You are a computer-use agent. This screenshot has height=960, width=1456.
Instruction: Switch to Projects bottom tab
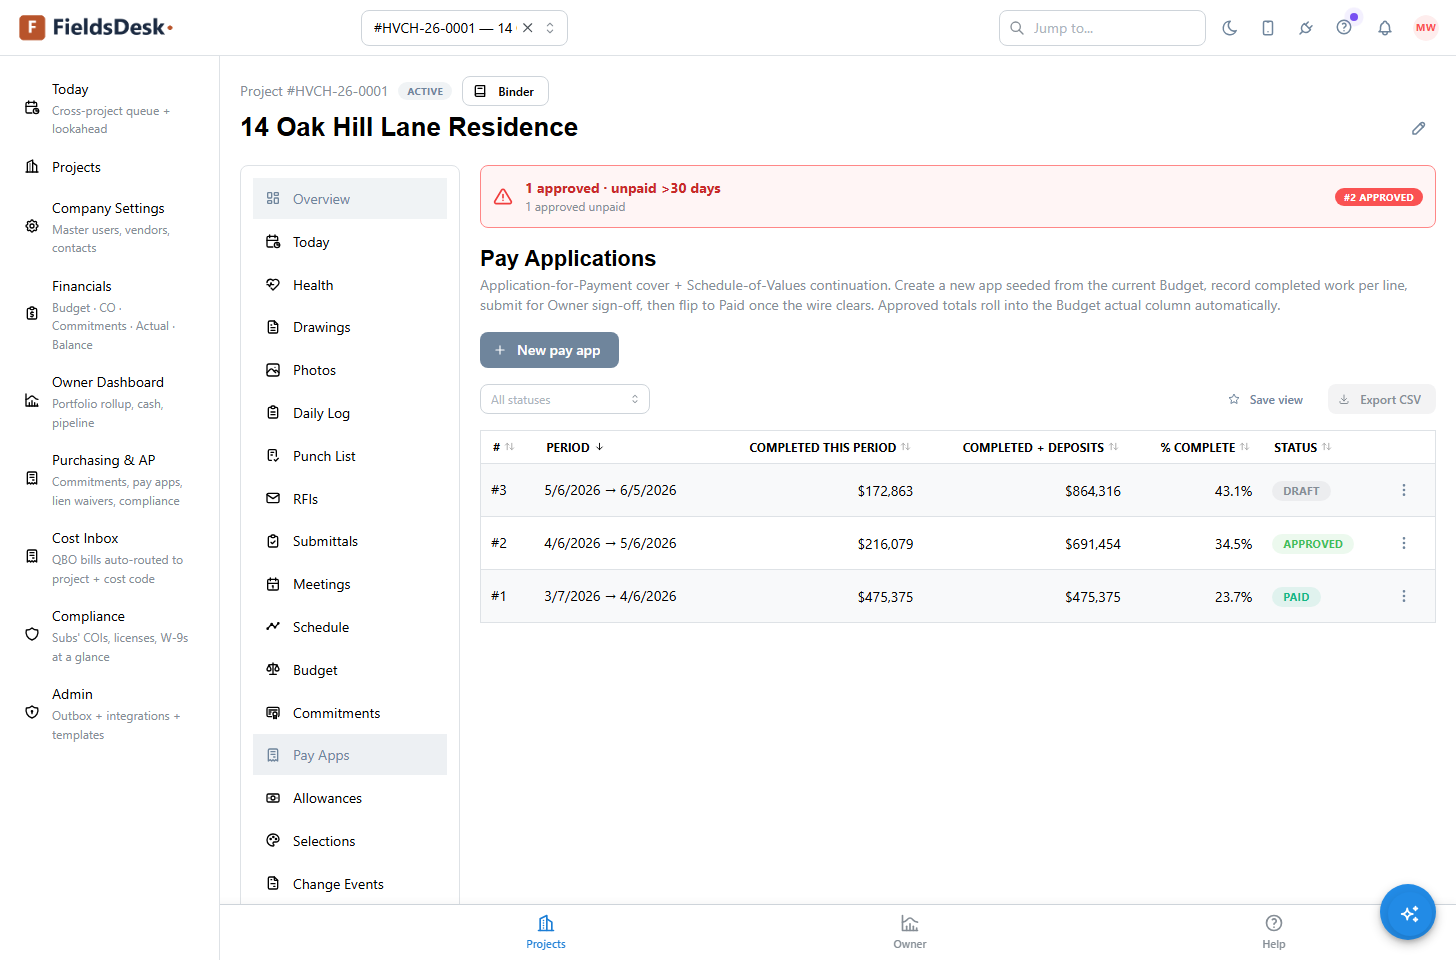[546, 932]
